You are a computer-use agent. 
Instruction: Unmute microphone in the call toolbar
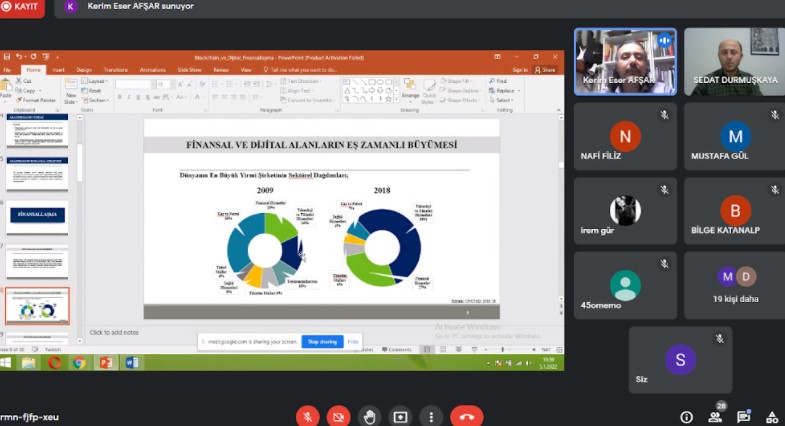pos(309,416)
